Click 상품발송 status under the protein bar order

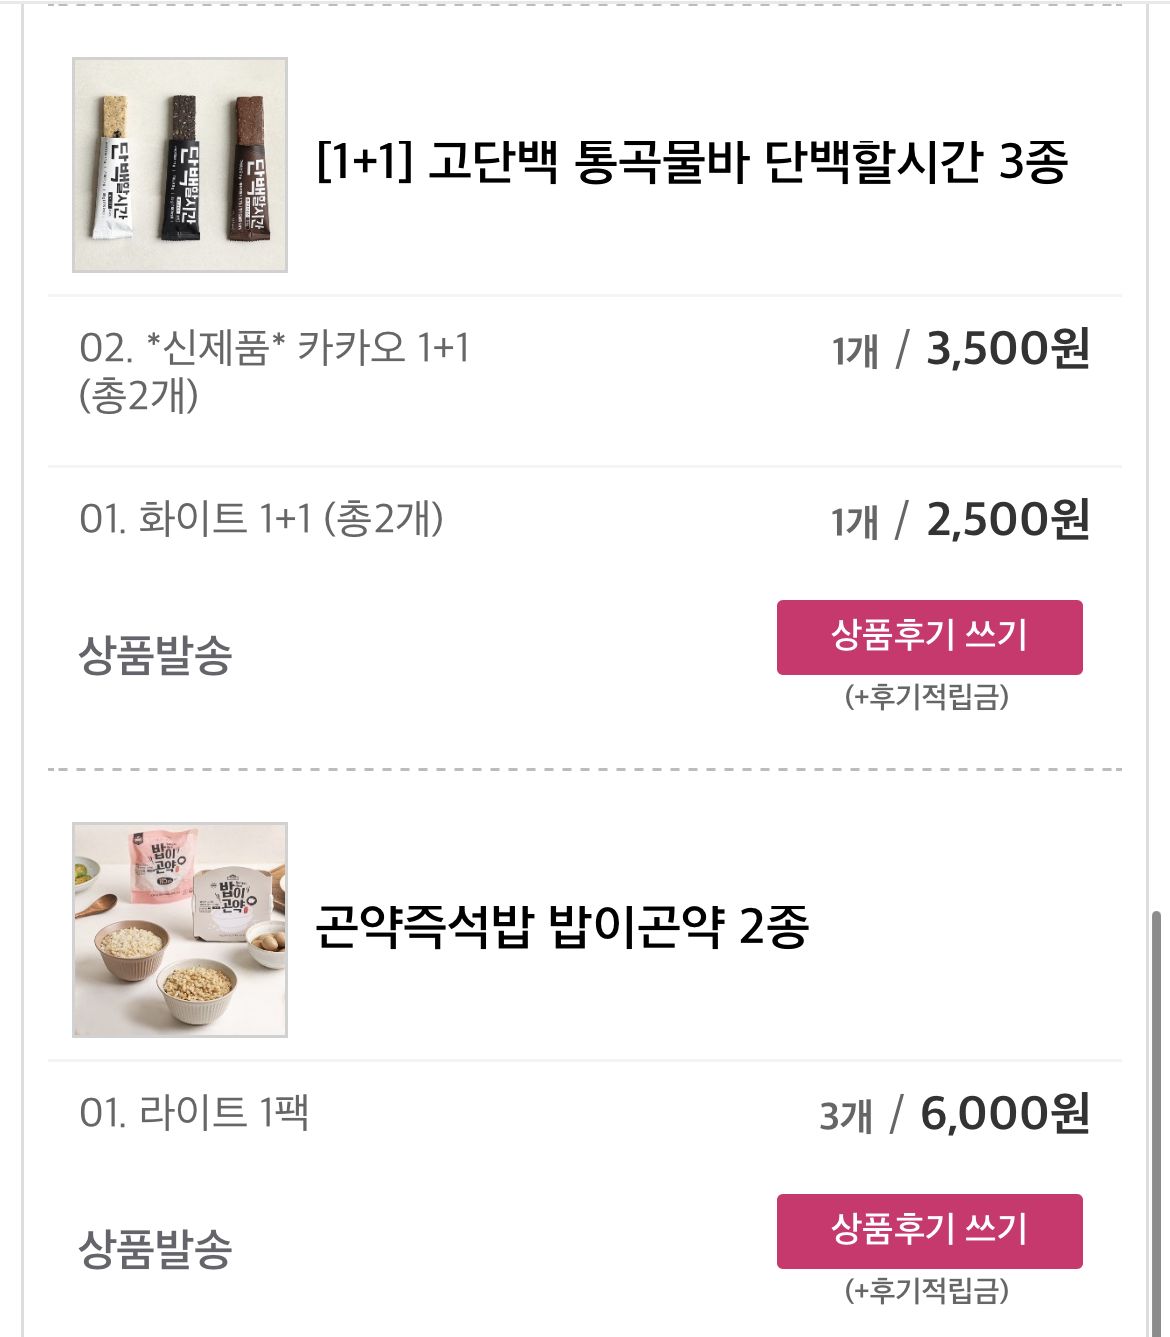pos(155,655)
